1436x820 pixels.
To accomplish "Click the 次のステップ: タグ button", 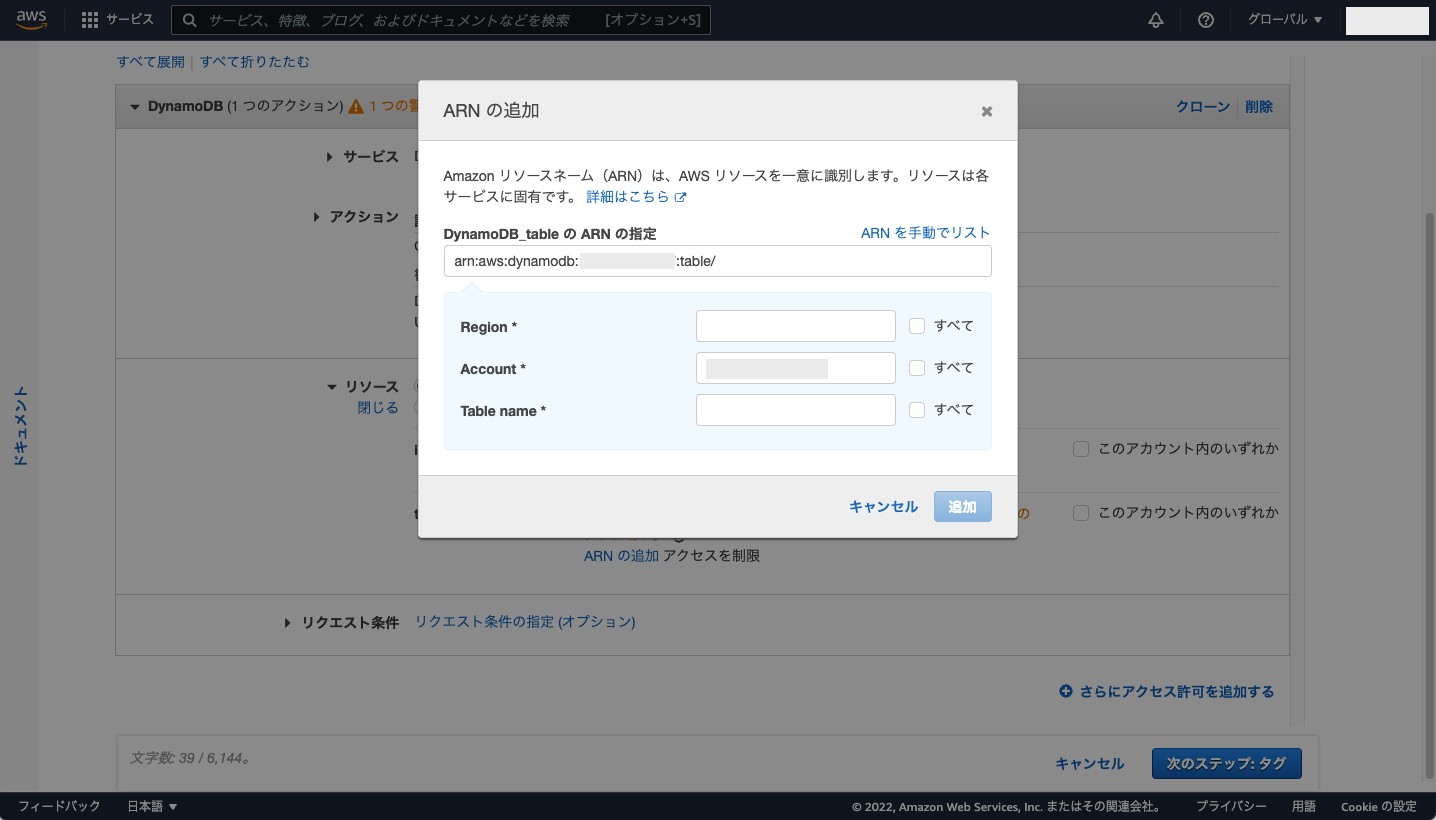I will tap(1226, 764).
